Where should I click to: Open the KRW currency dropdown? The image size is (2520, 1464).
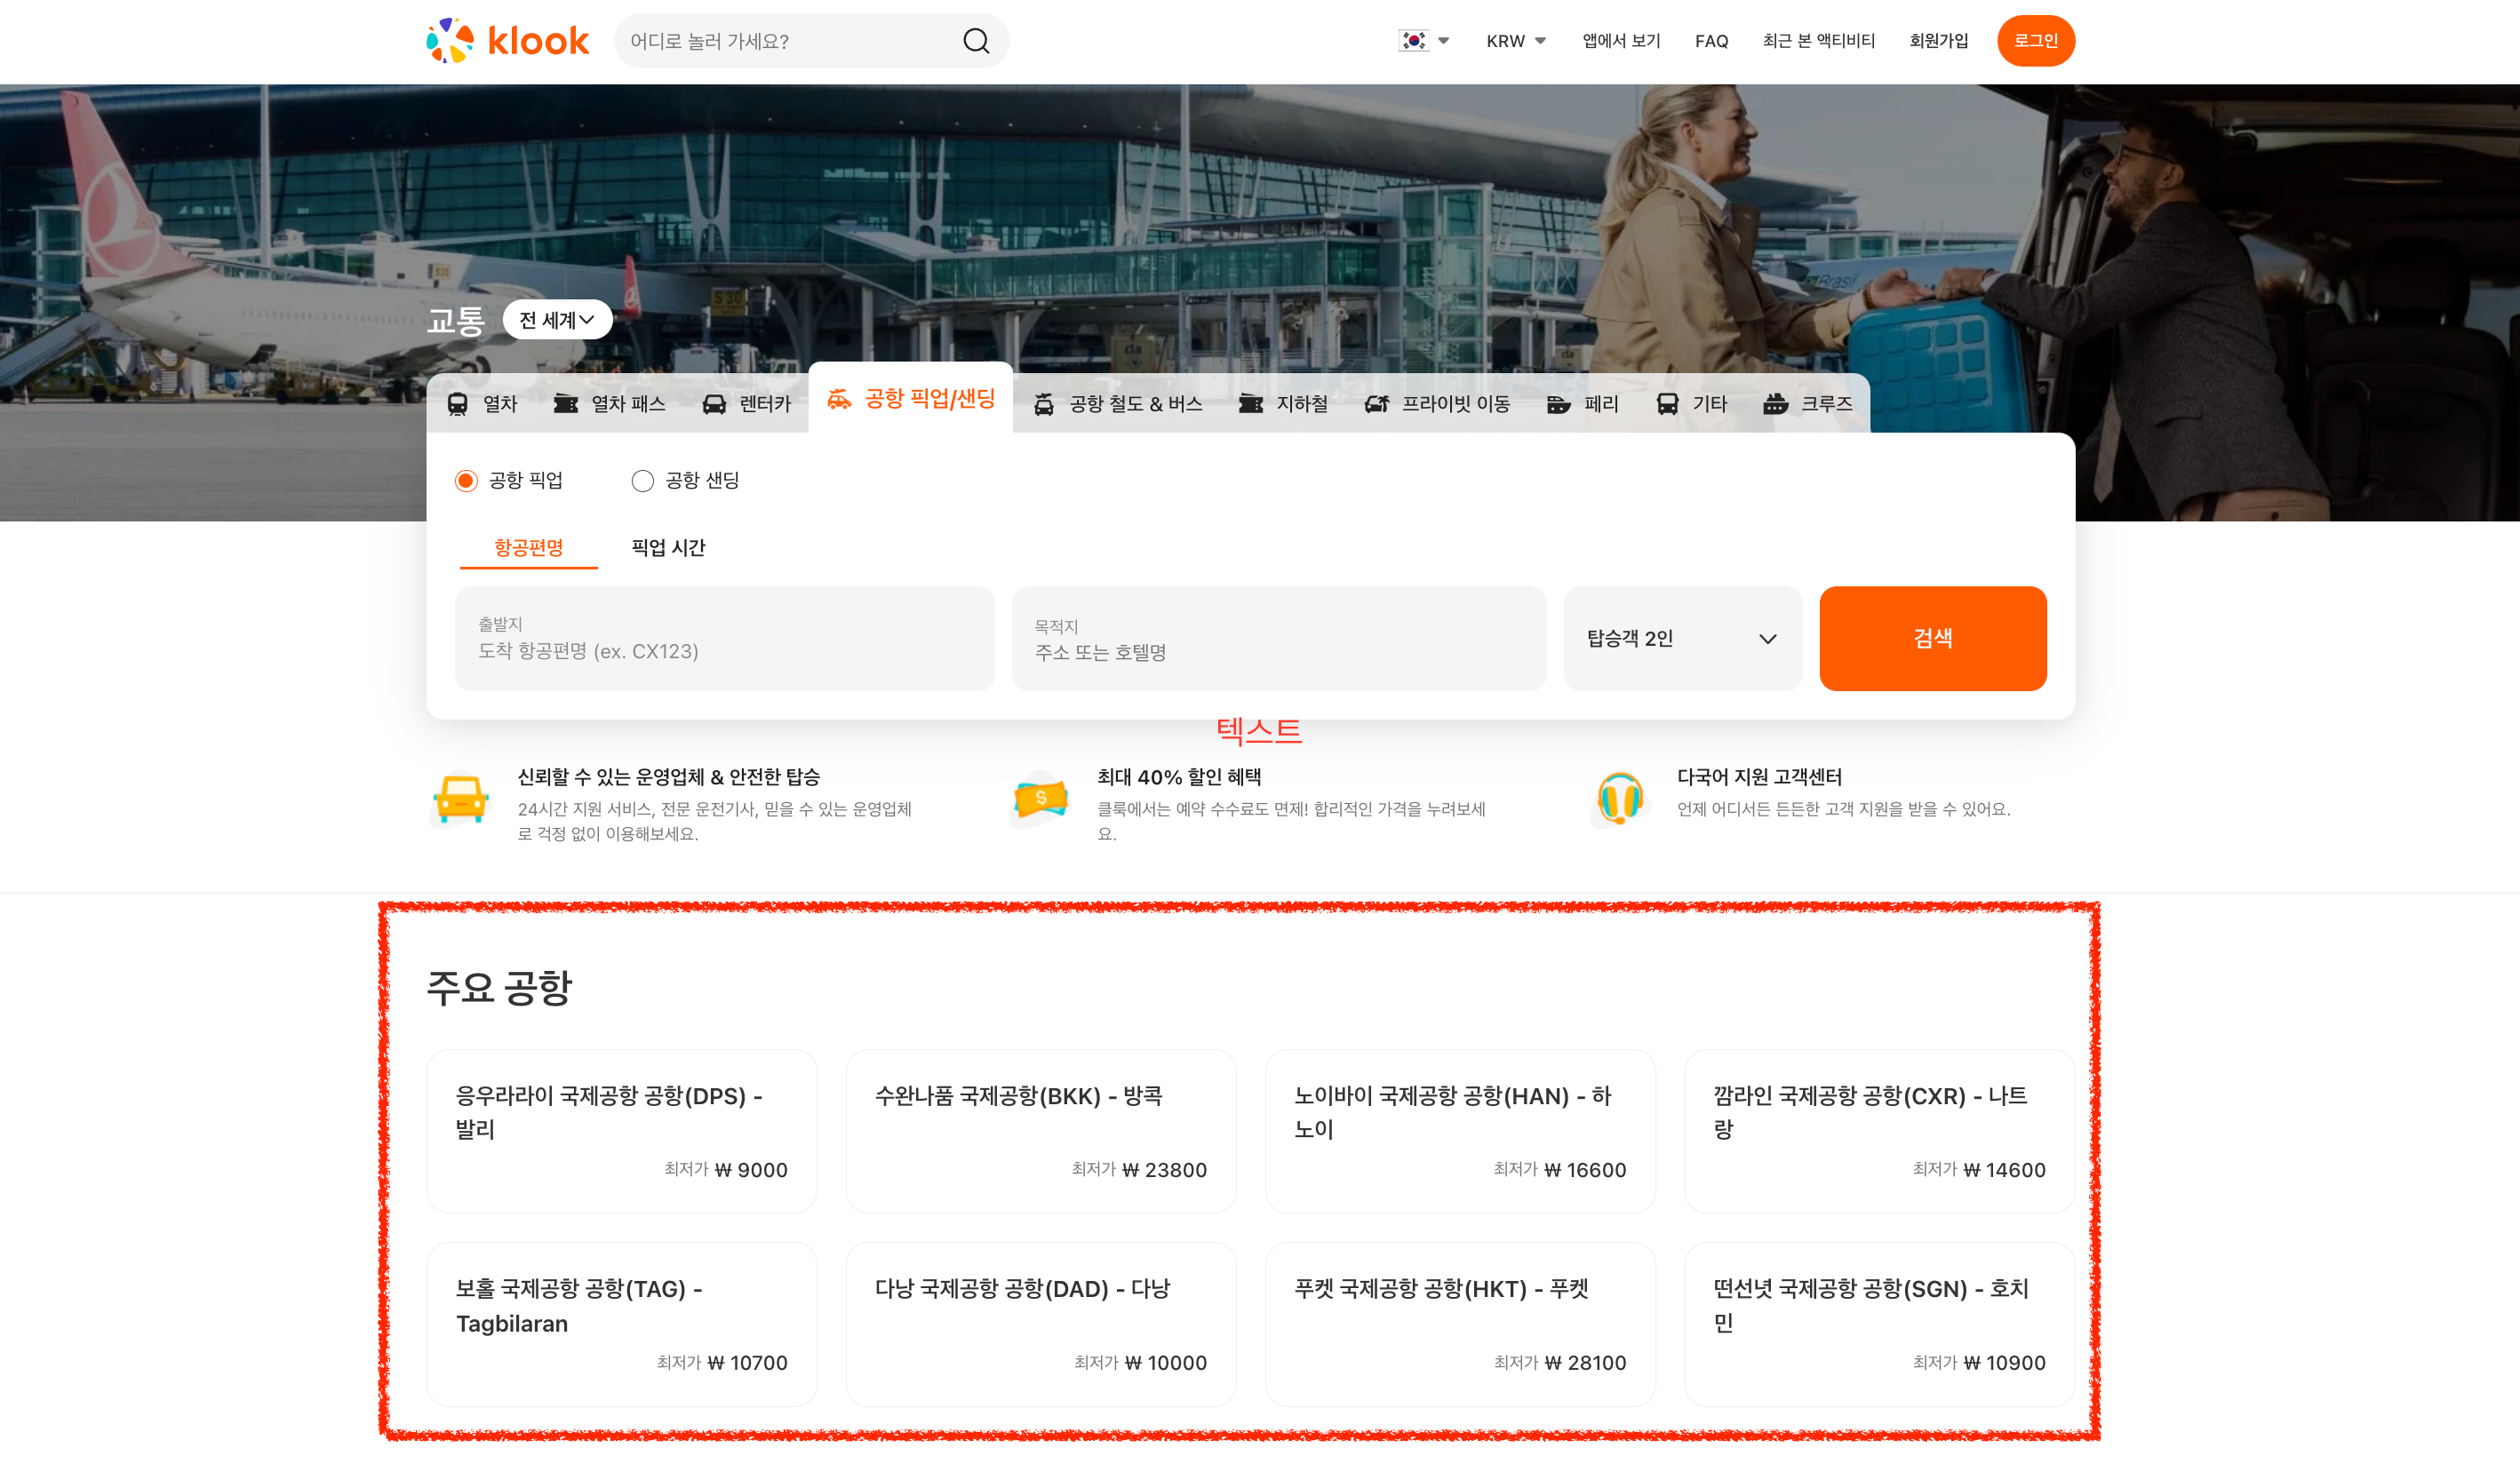pyautogui.click(x=1516, y=41)
